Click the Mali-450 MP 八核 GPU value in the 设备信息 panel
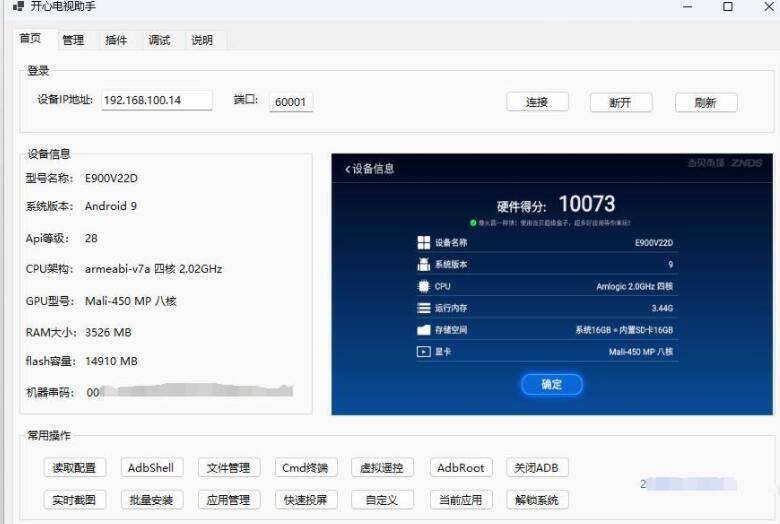 [131, 301]
